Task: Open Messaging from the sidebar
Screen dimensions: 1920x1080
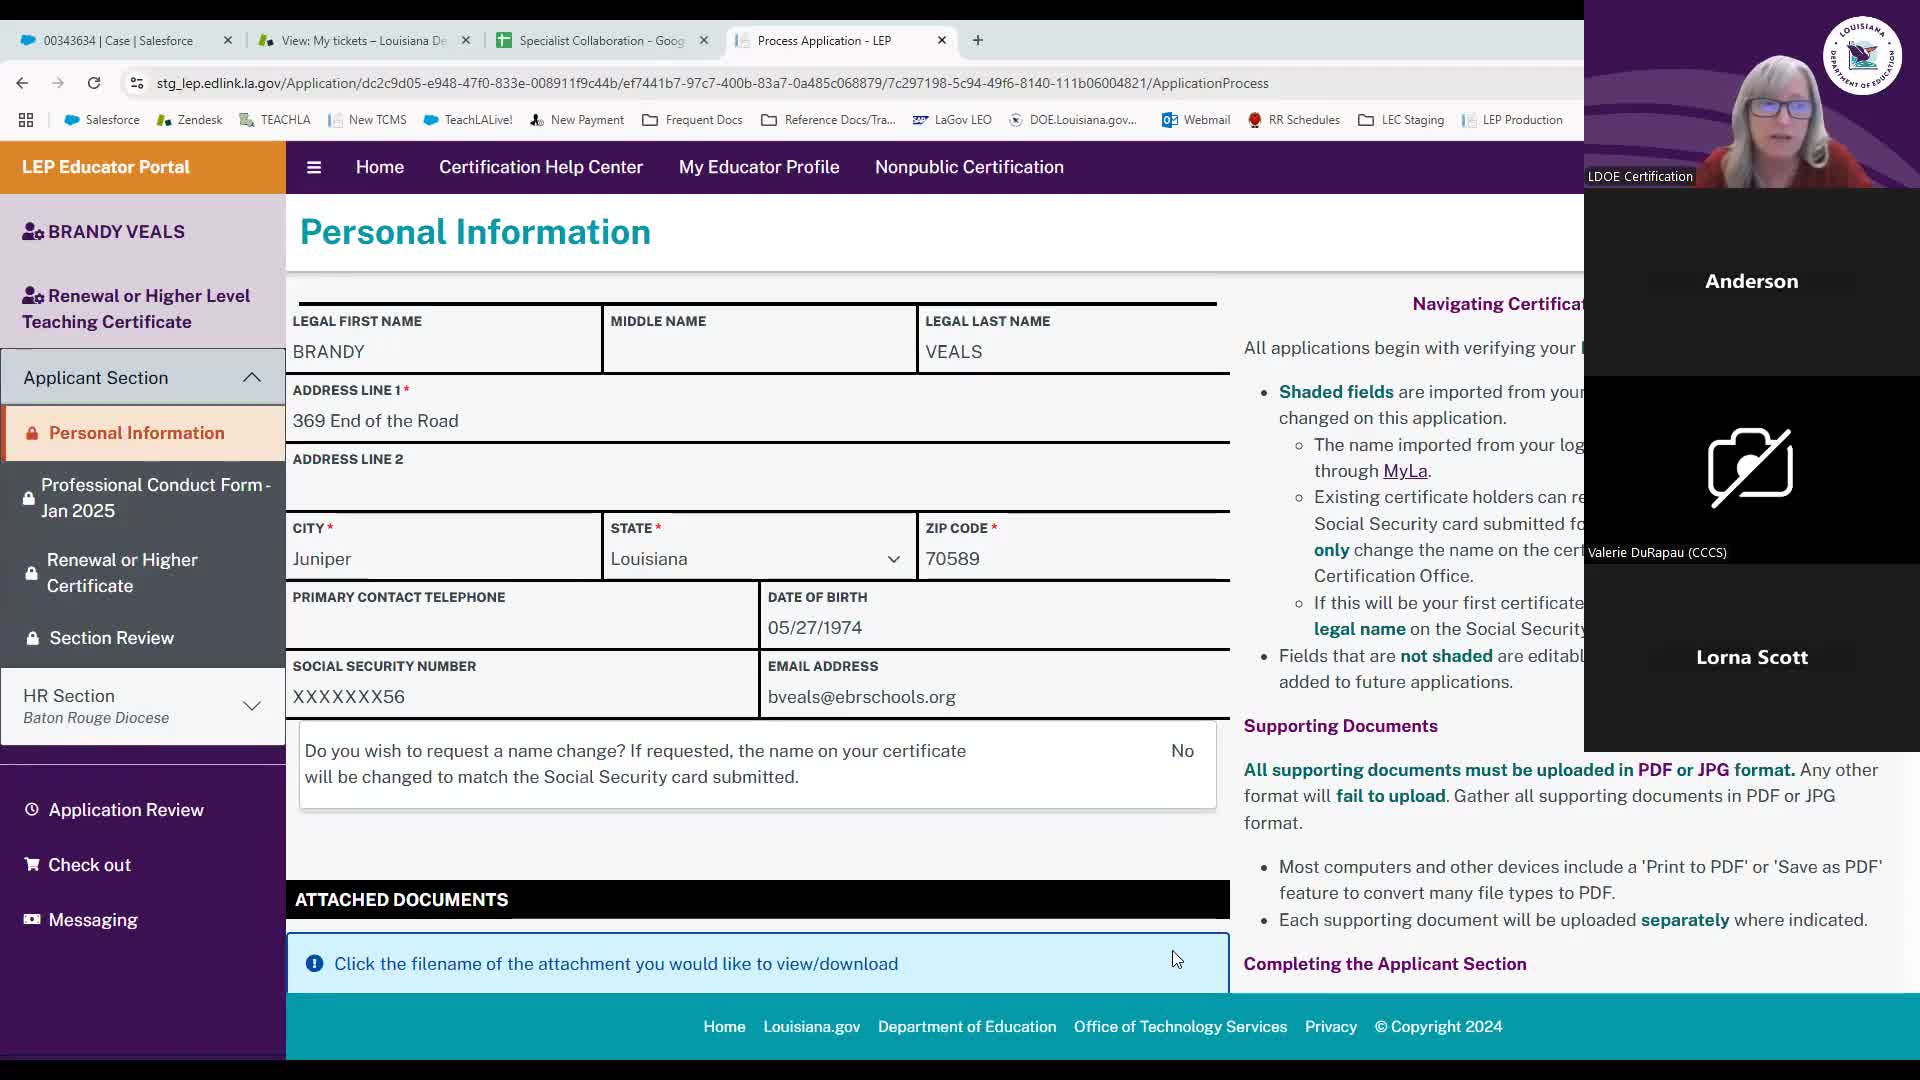Action: [x=91, y=920]
